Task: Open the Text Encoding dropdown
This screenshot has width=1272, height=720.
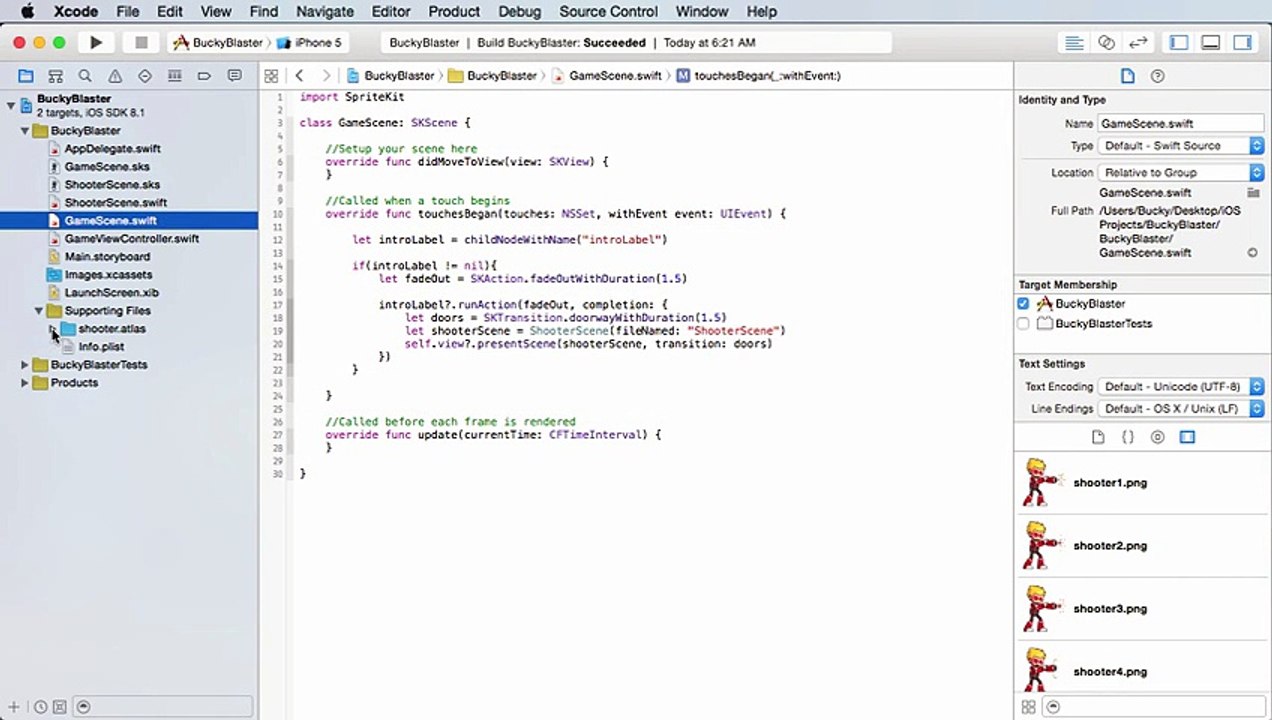Action: pos(1181,387)
